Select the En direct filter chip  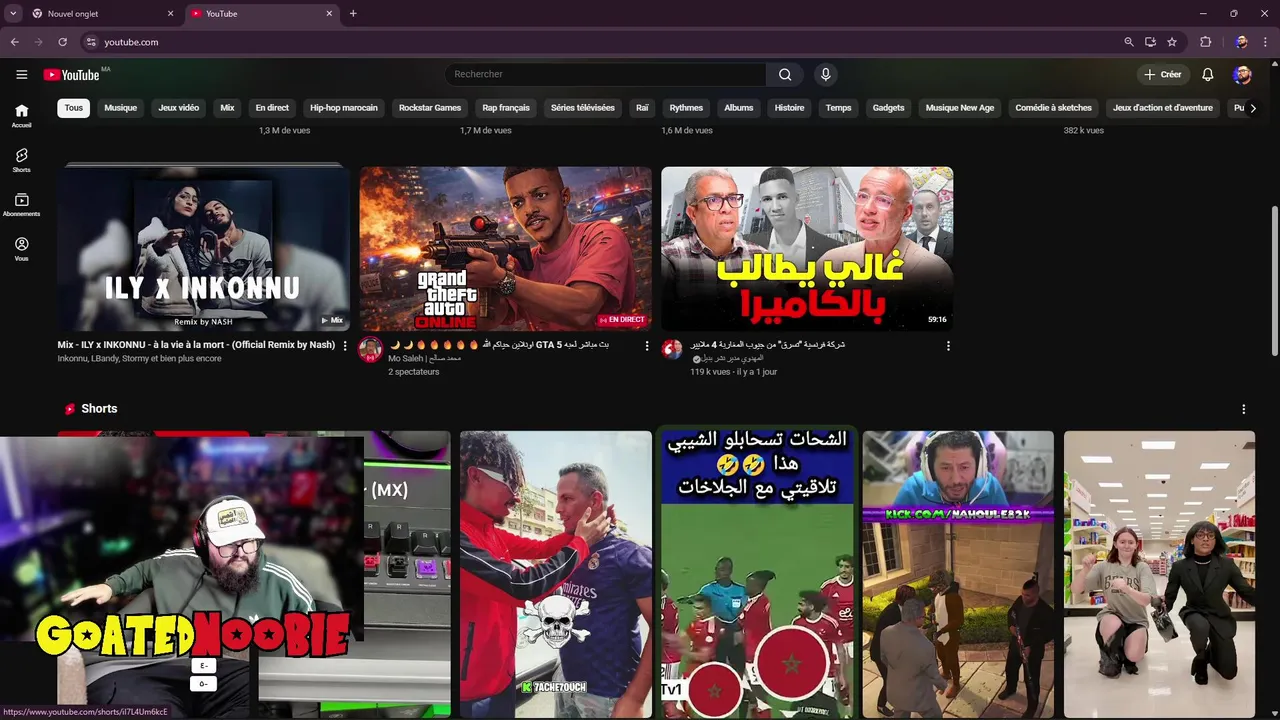(272, 108)
